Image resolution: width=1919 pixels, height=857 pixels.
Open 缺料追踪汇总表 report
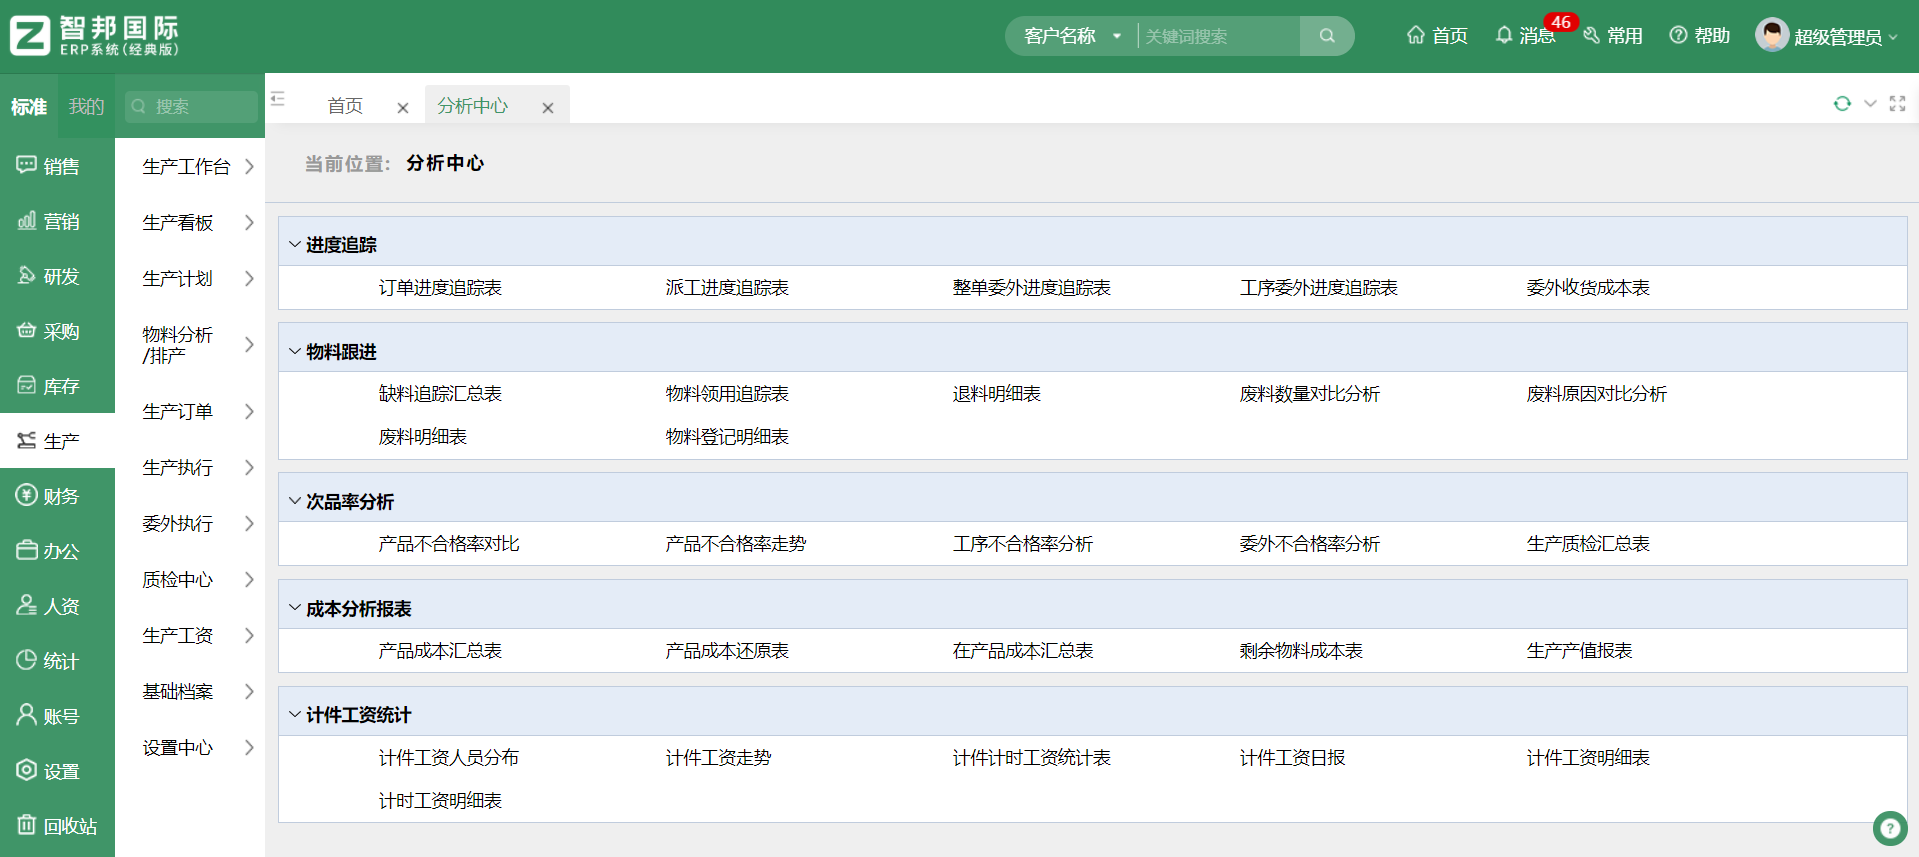click(440, 394)
